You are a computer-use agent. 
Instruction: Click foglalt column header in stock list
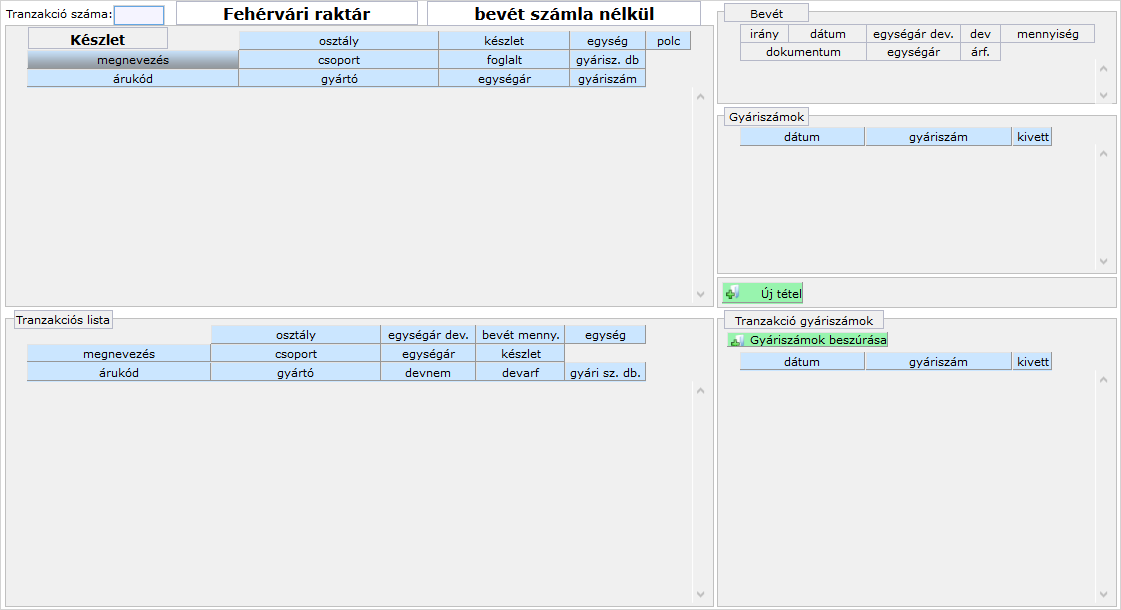(x=504, y=60)
